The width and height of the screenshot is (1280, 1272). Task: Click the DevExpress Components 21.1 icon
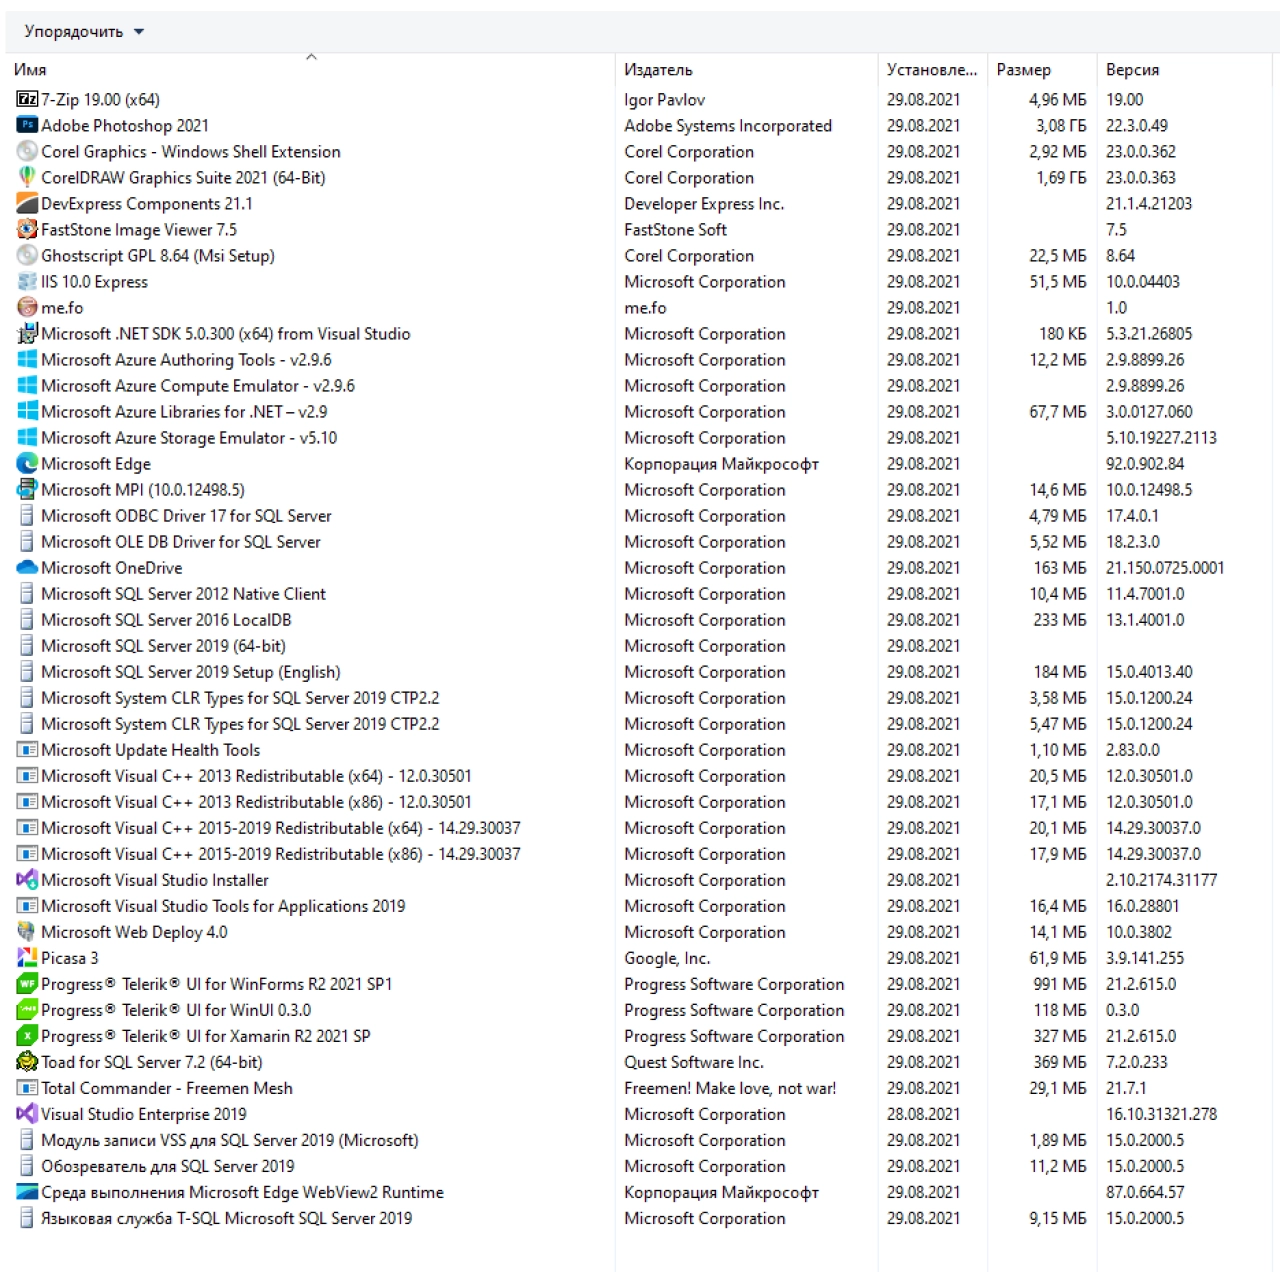27,203
